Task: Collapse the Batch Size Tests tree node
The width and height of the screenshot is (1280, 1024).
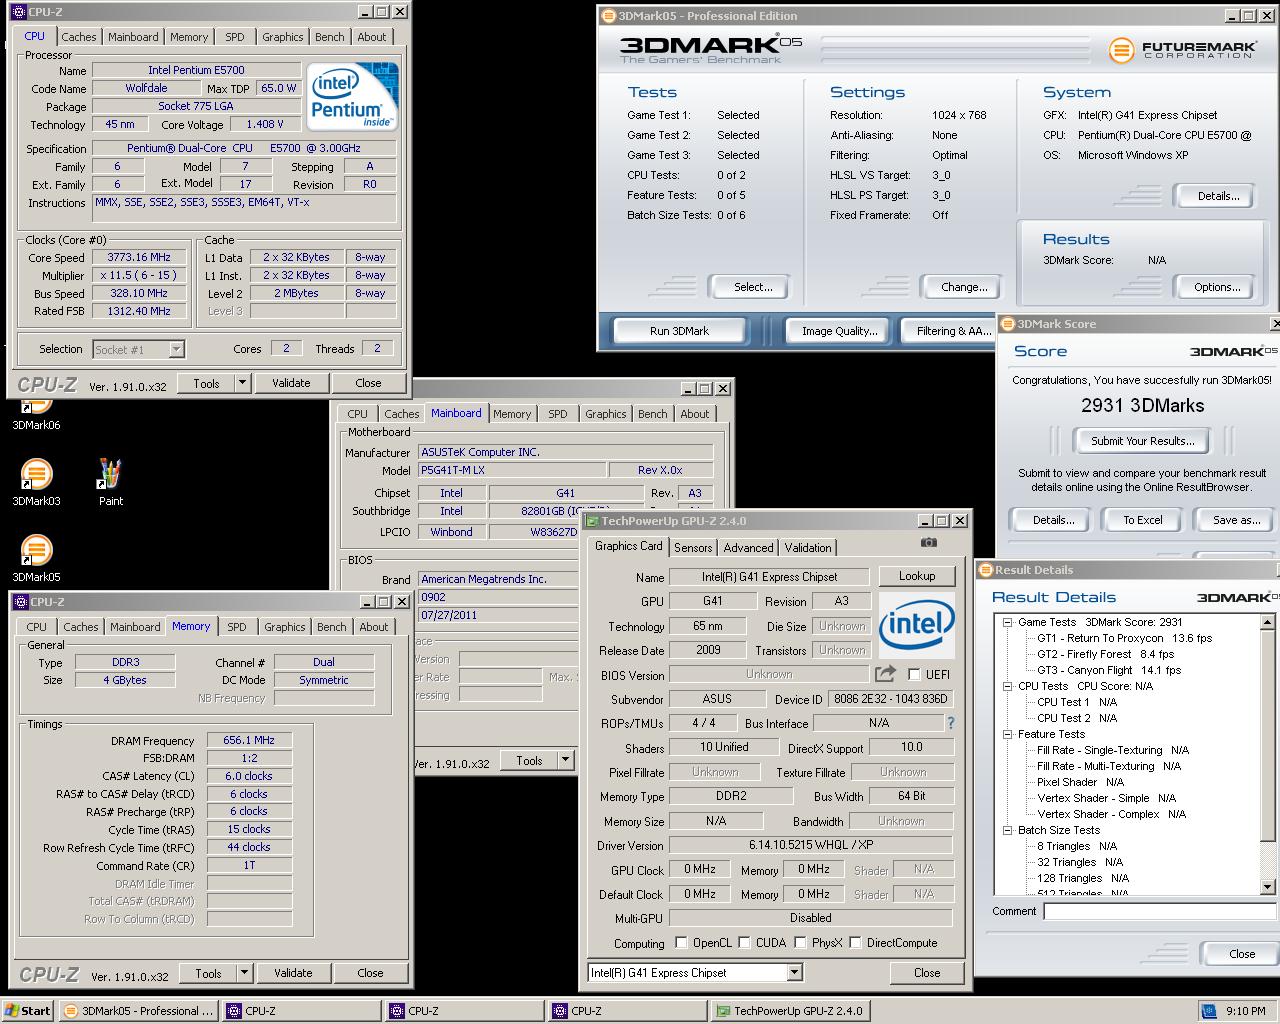Action: [1008, 830]
